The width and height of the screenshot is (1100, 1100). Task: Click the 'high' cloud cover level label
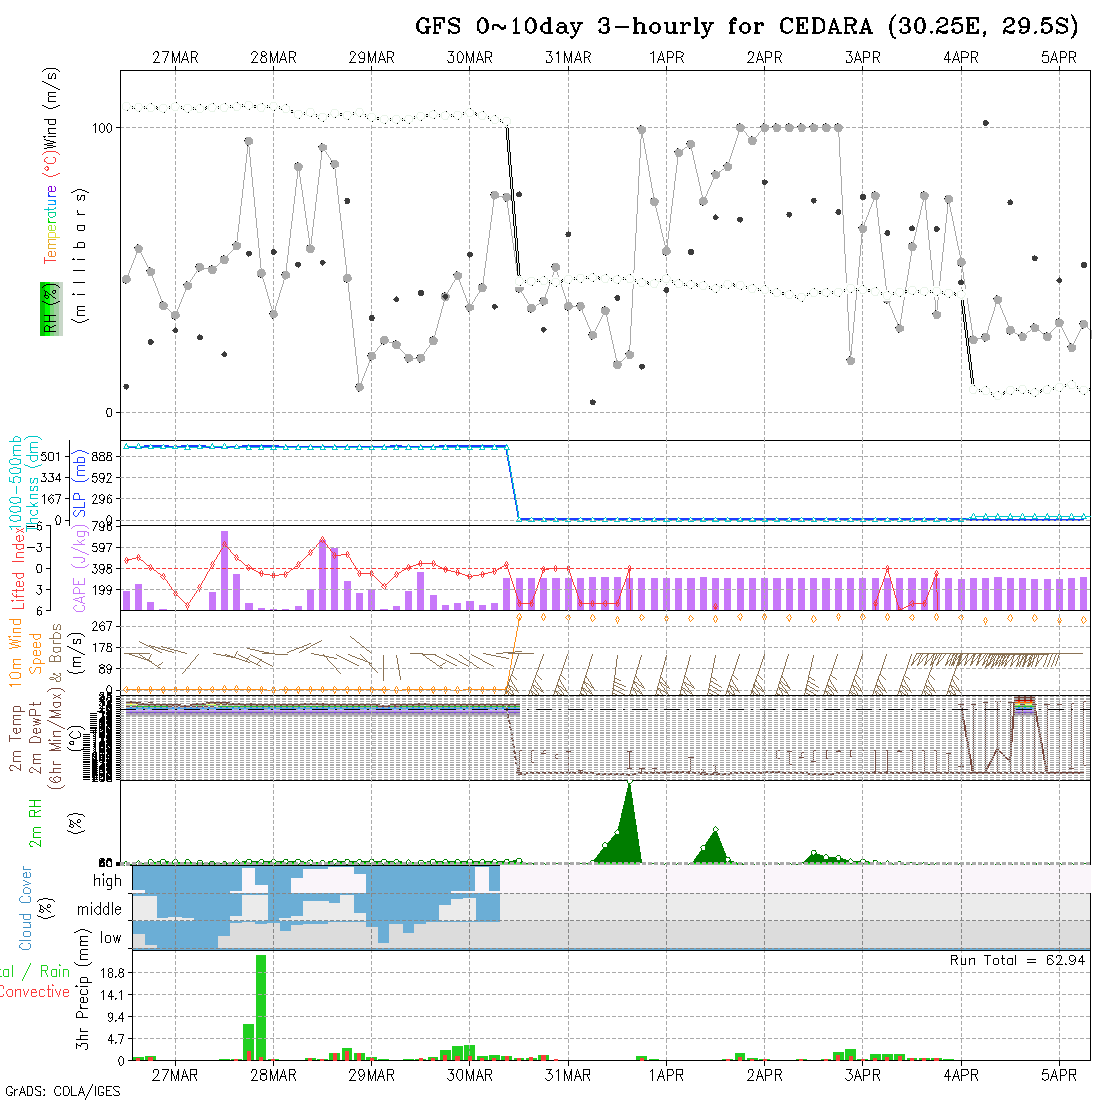click(x=107, y=881)
